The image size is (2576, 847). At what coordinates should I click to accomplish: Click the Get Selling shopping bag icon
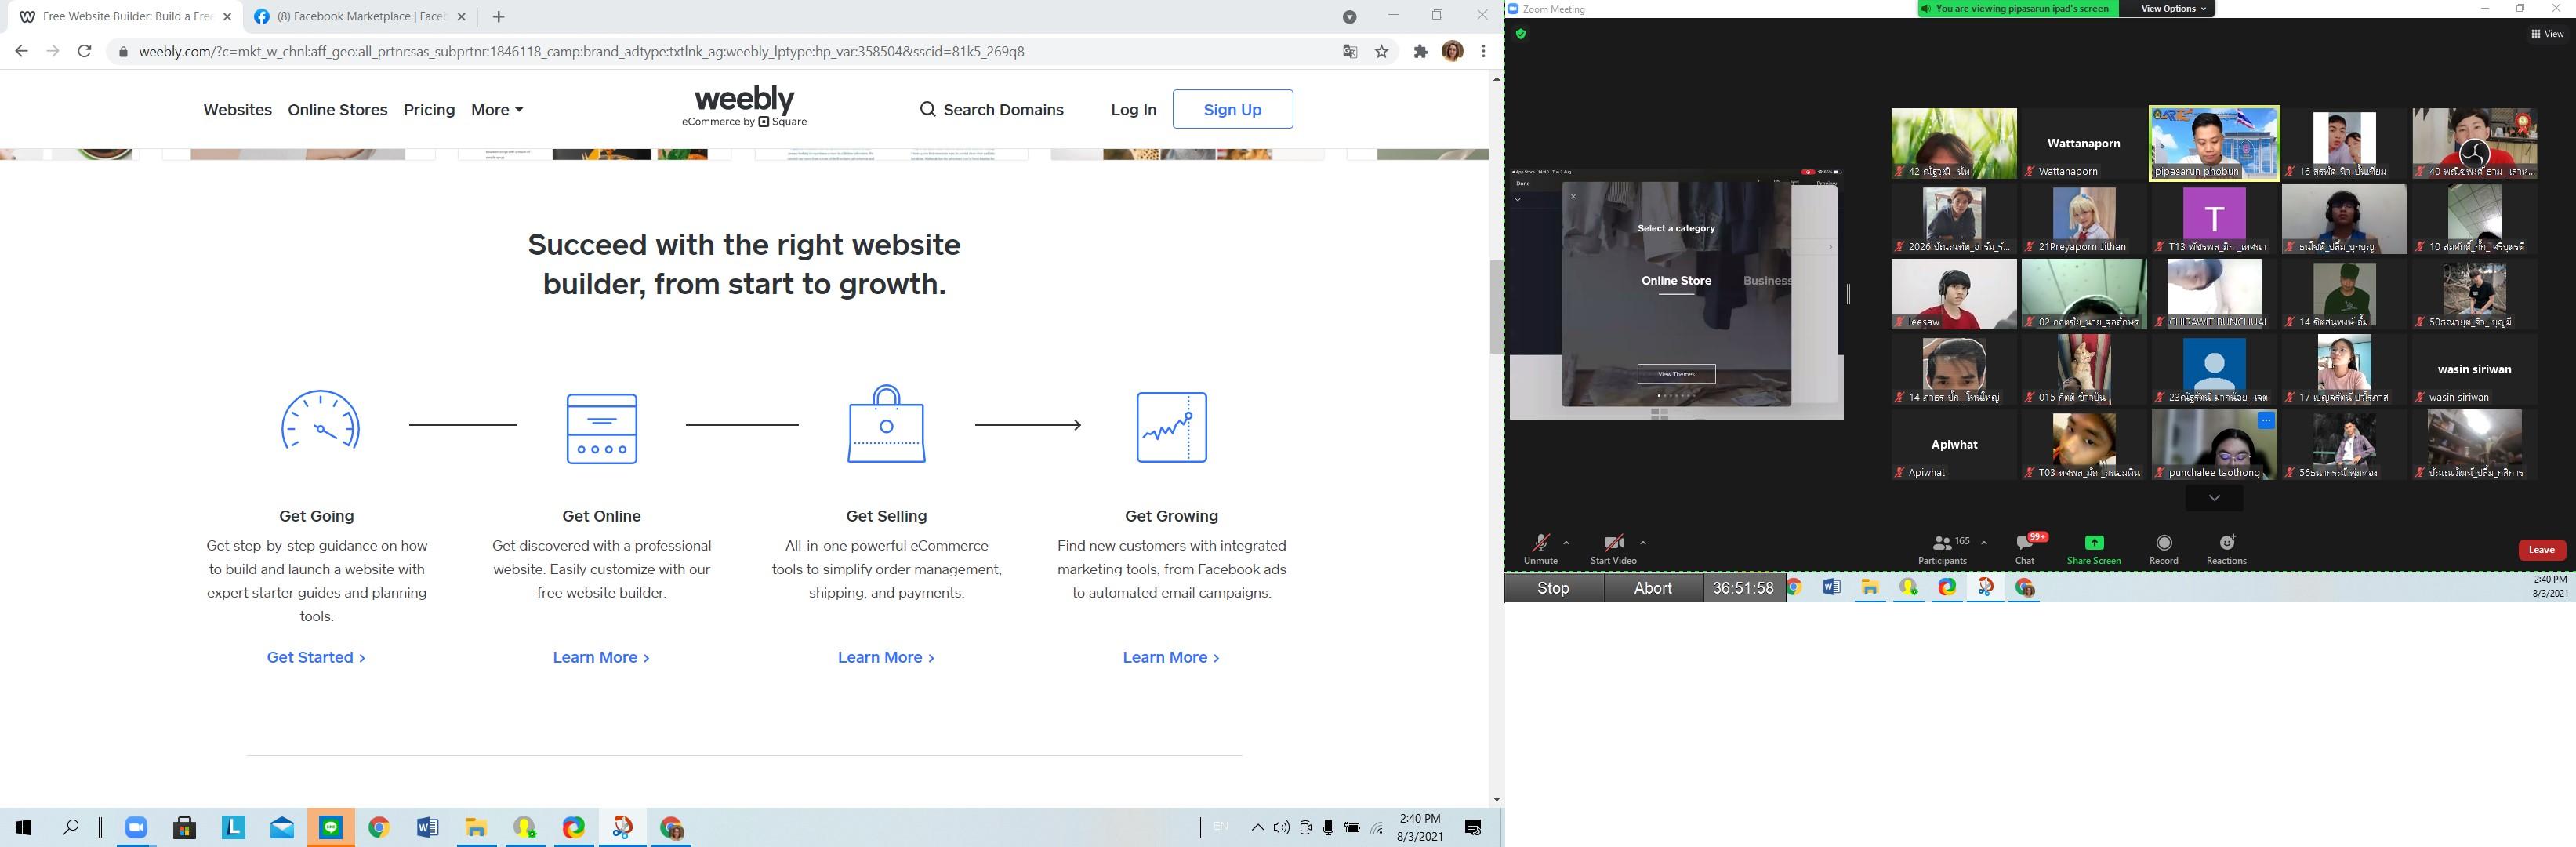886,423
